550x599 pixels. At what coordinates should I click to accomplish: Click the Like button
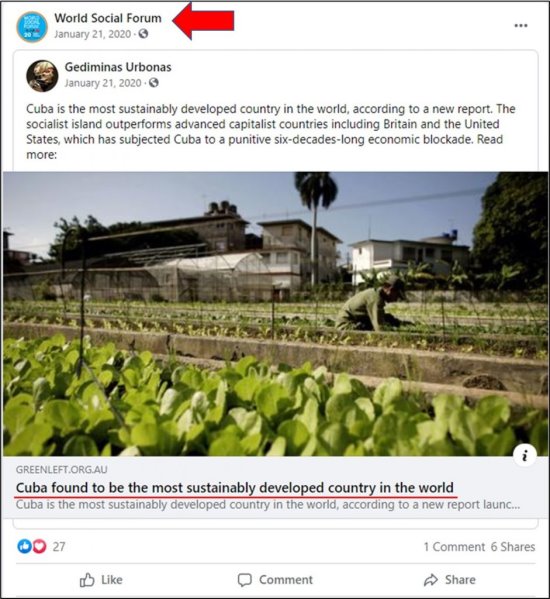click(101, 580)
